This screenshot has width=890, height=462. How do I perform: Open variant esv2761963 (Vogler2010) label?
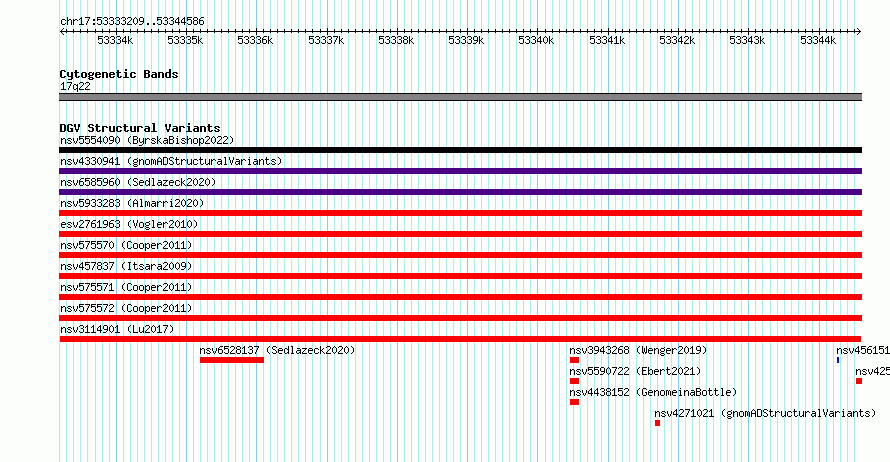tap(129, 224)
